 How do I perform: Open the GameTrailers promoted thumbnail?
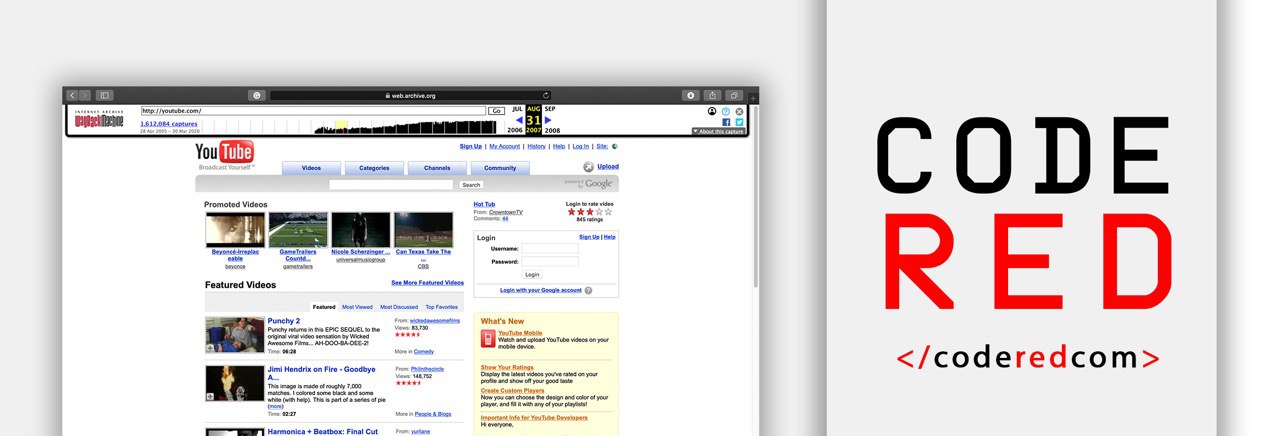tap(298, 230)
